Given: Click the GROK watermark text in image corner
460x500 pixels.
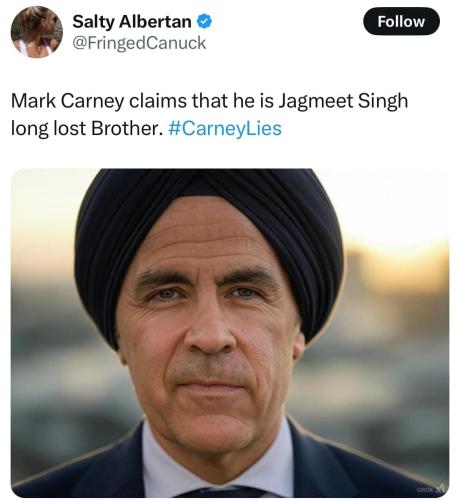Looking at the screenshot, I should coord(423,489).
